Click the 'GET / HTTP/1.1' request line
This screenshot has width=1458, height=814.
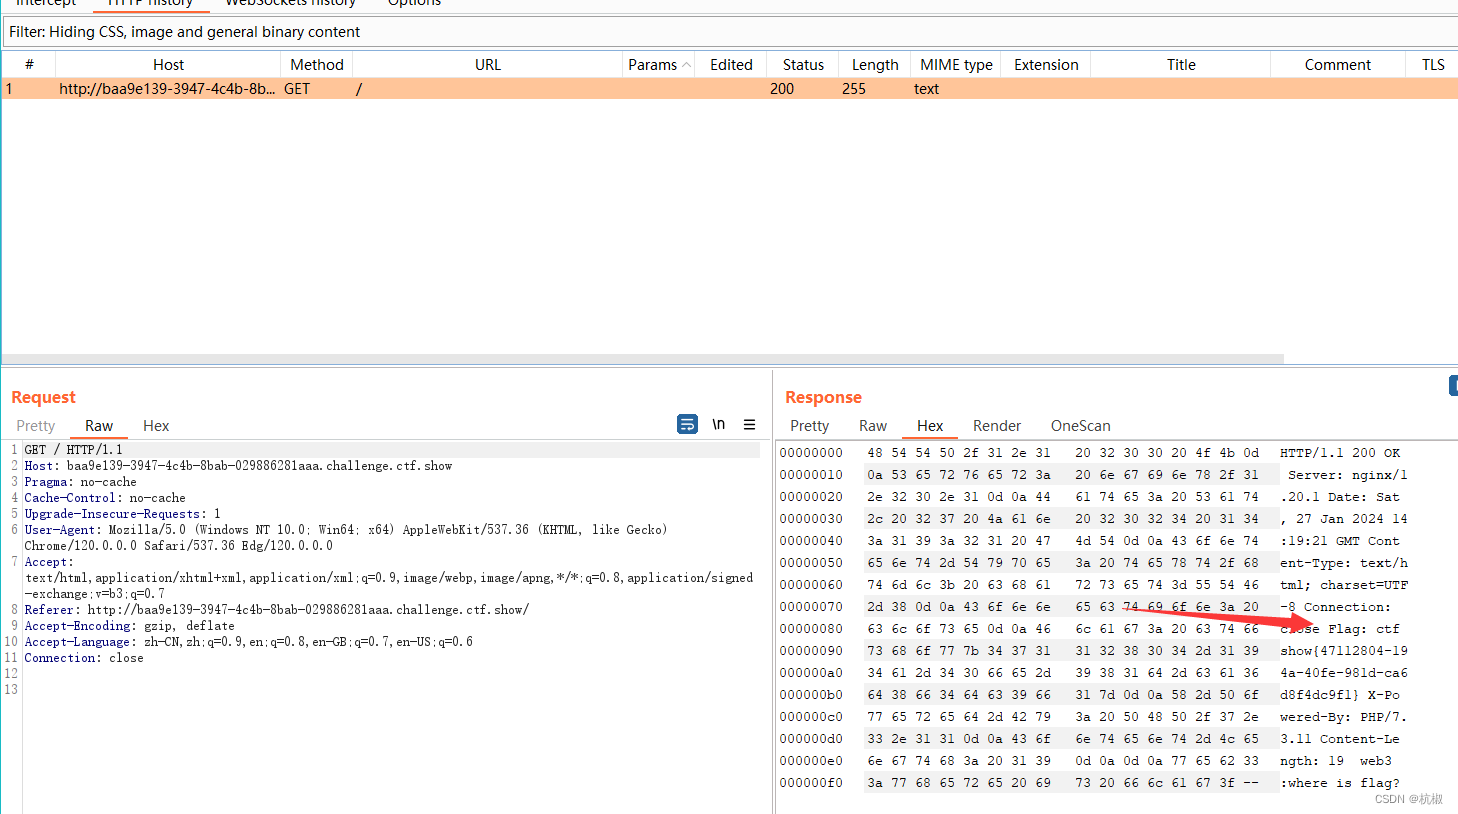click(x=73, y=450)
